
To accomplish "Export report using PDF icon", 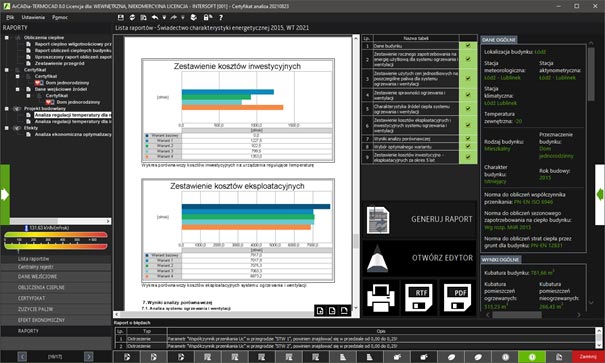I will pyautogui.click(x=457, y=298).
